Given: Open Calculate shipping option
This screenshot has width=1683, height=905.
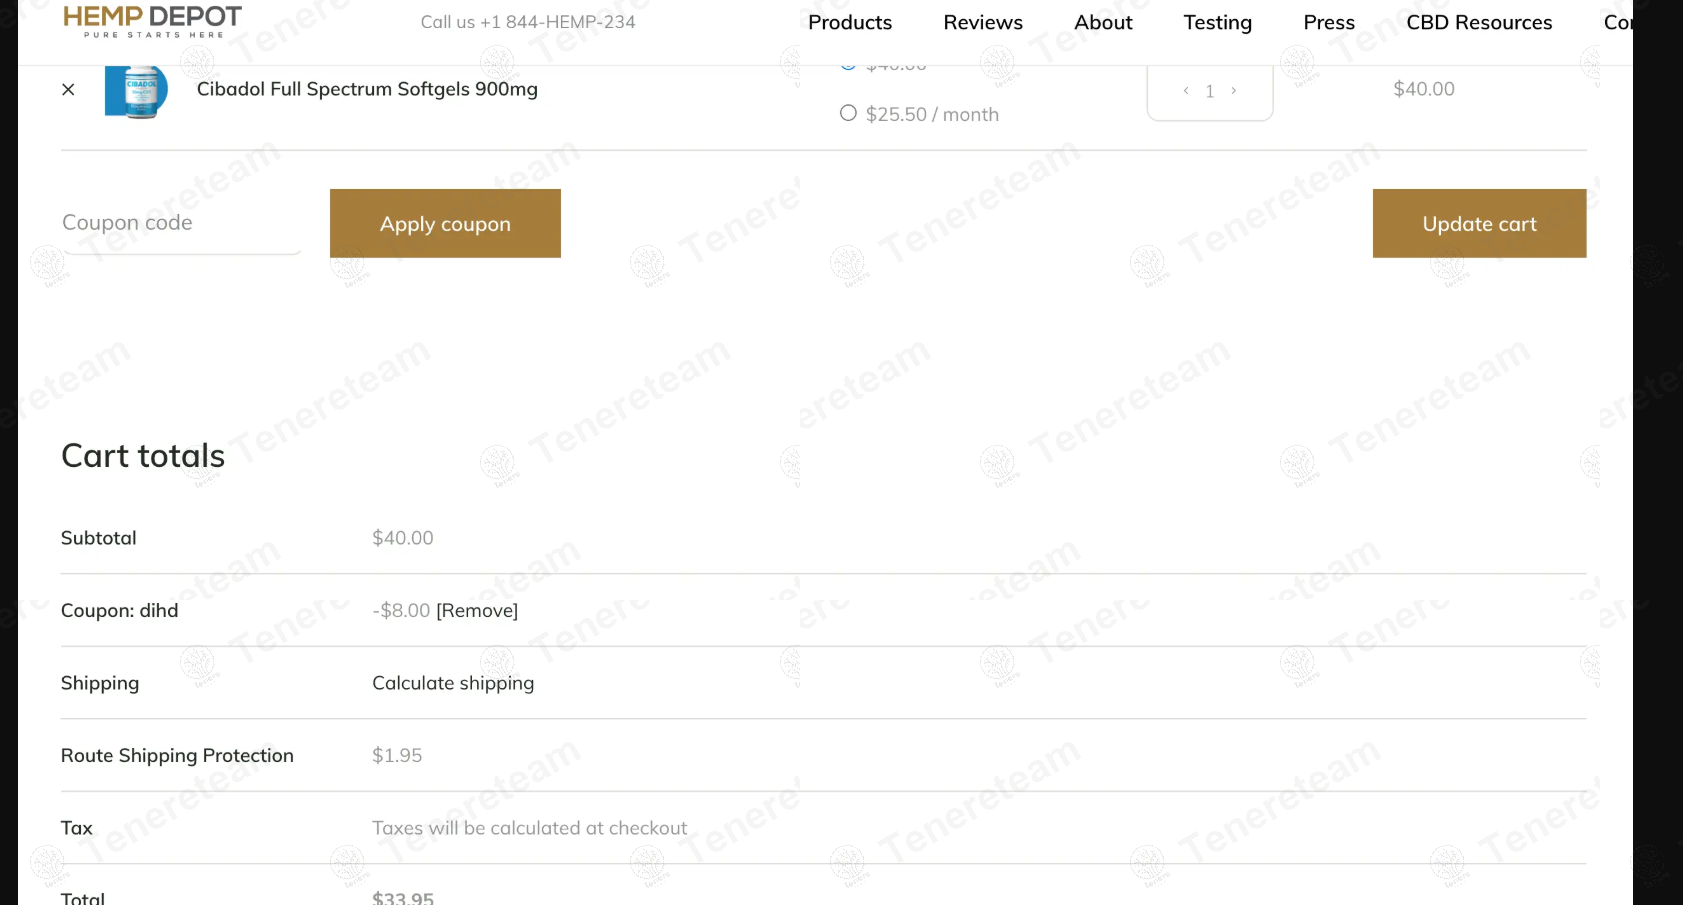Looking at the screenshot, I should coord(453,683).
